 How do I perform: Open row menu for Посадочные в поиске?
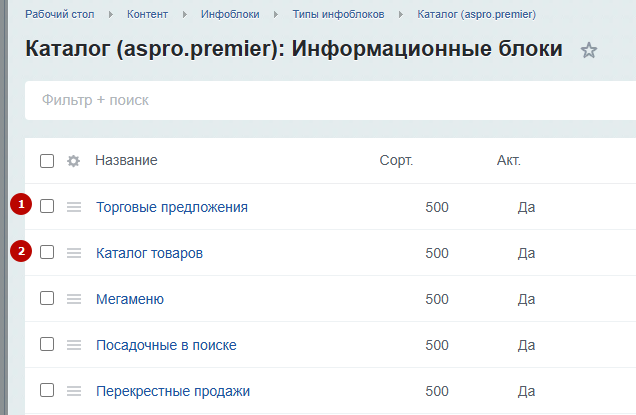[x=74, y=345]
